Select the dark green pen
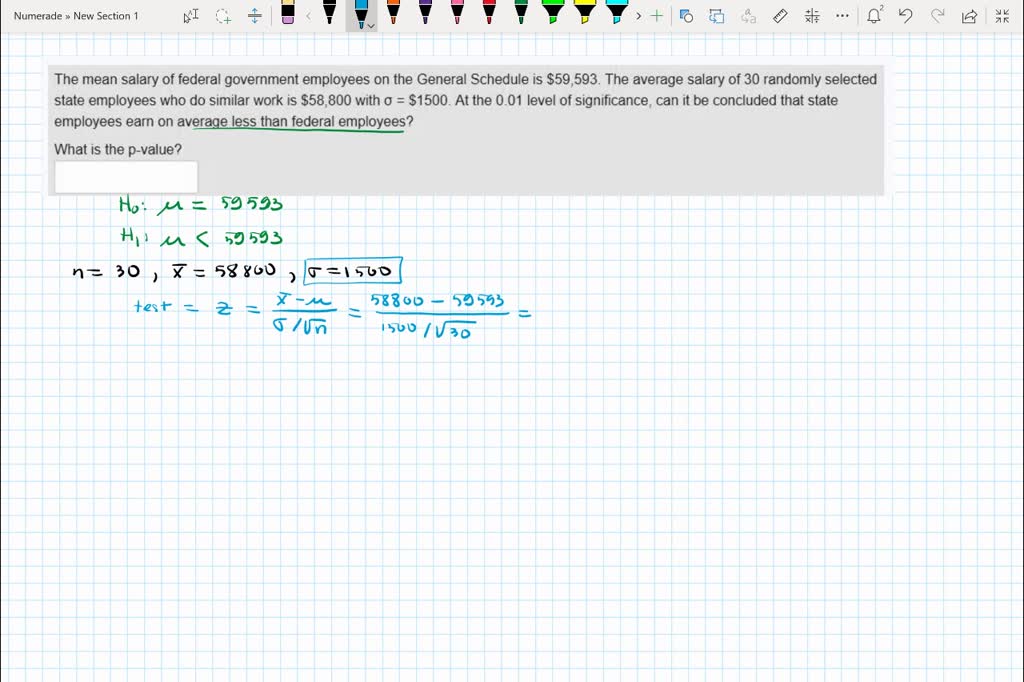This screenshot has height=682, width=1024. click(520, 13)
